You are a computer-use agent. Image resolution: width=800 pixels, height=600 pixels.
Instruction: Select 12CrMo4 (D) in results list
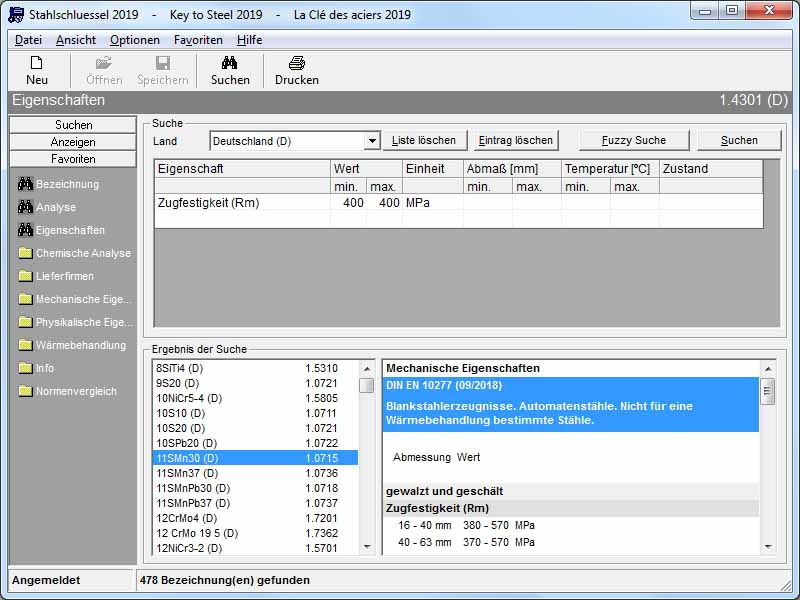click(255, 518)
